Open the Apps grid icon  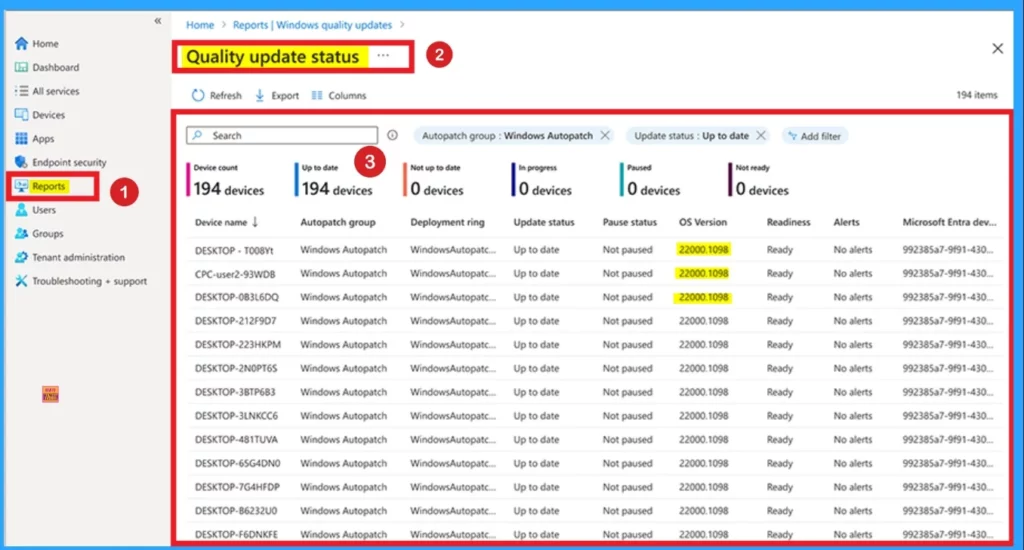(22, 138)
